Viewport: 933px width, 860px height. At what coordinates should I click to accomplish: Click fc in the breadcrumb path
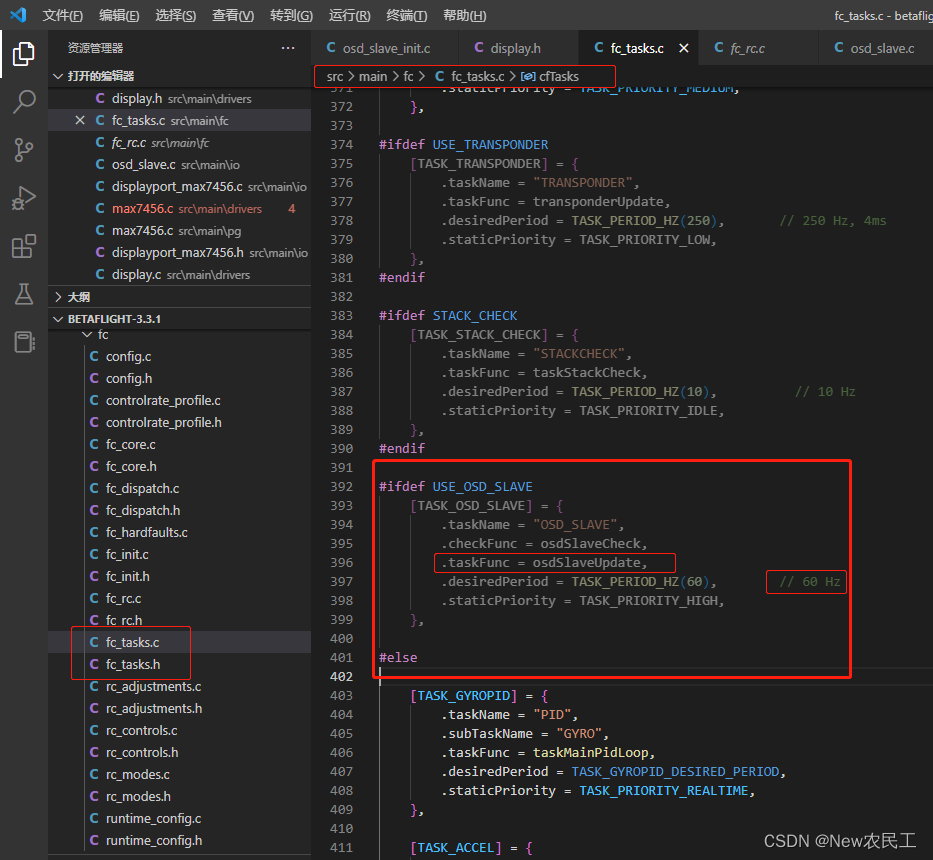pyautogui.click(x=408, y=76)
